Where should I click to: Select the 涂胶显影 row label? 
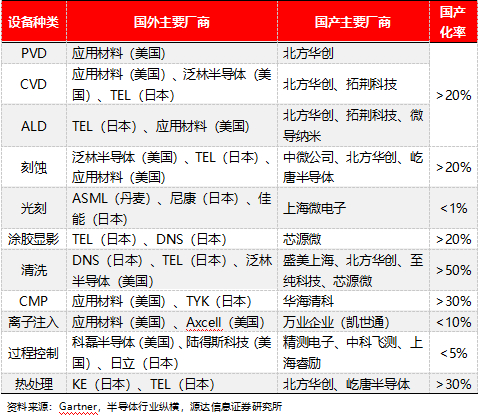click(x=34, y=239)
